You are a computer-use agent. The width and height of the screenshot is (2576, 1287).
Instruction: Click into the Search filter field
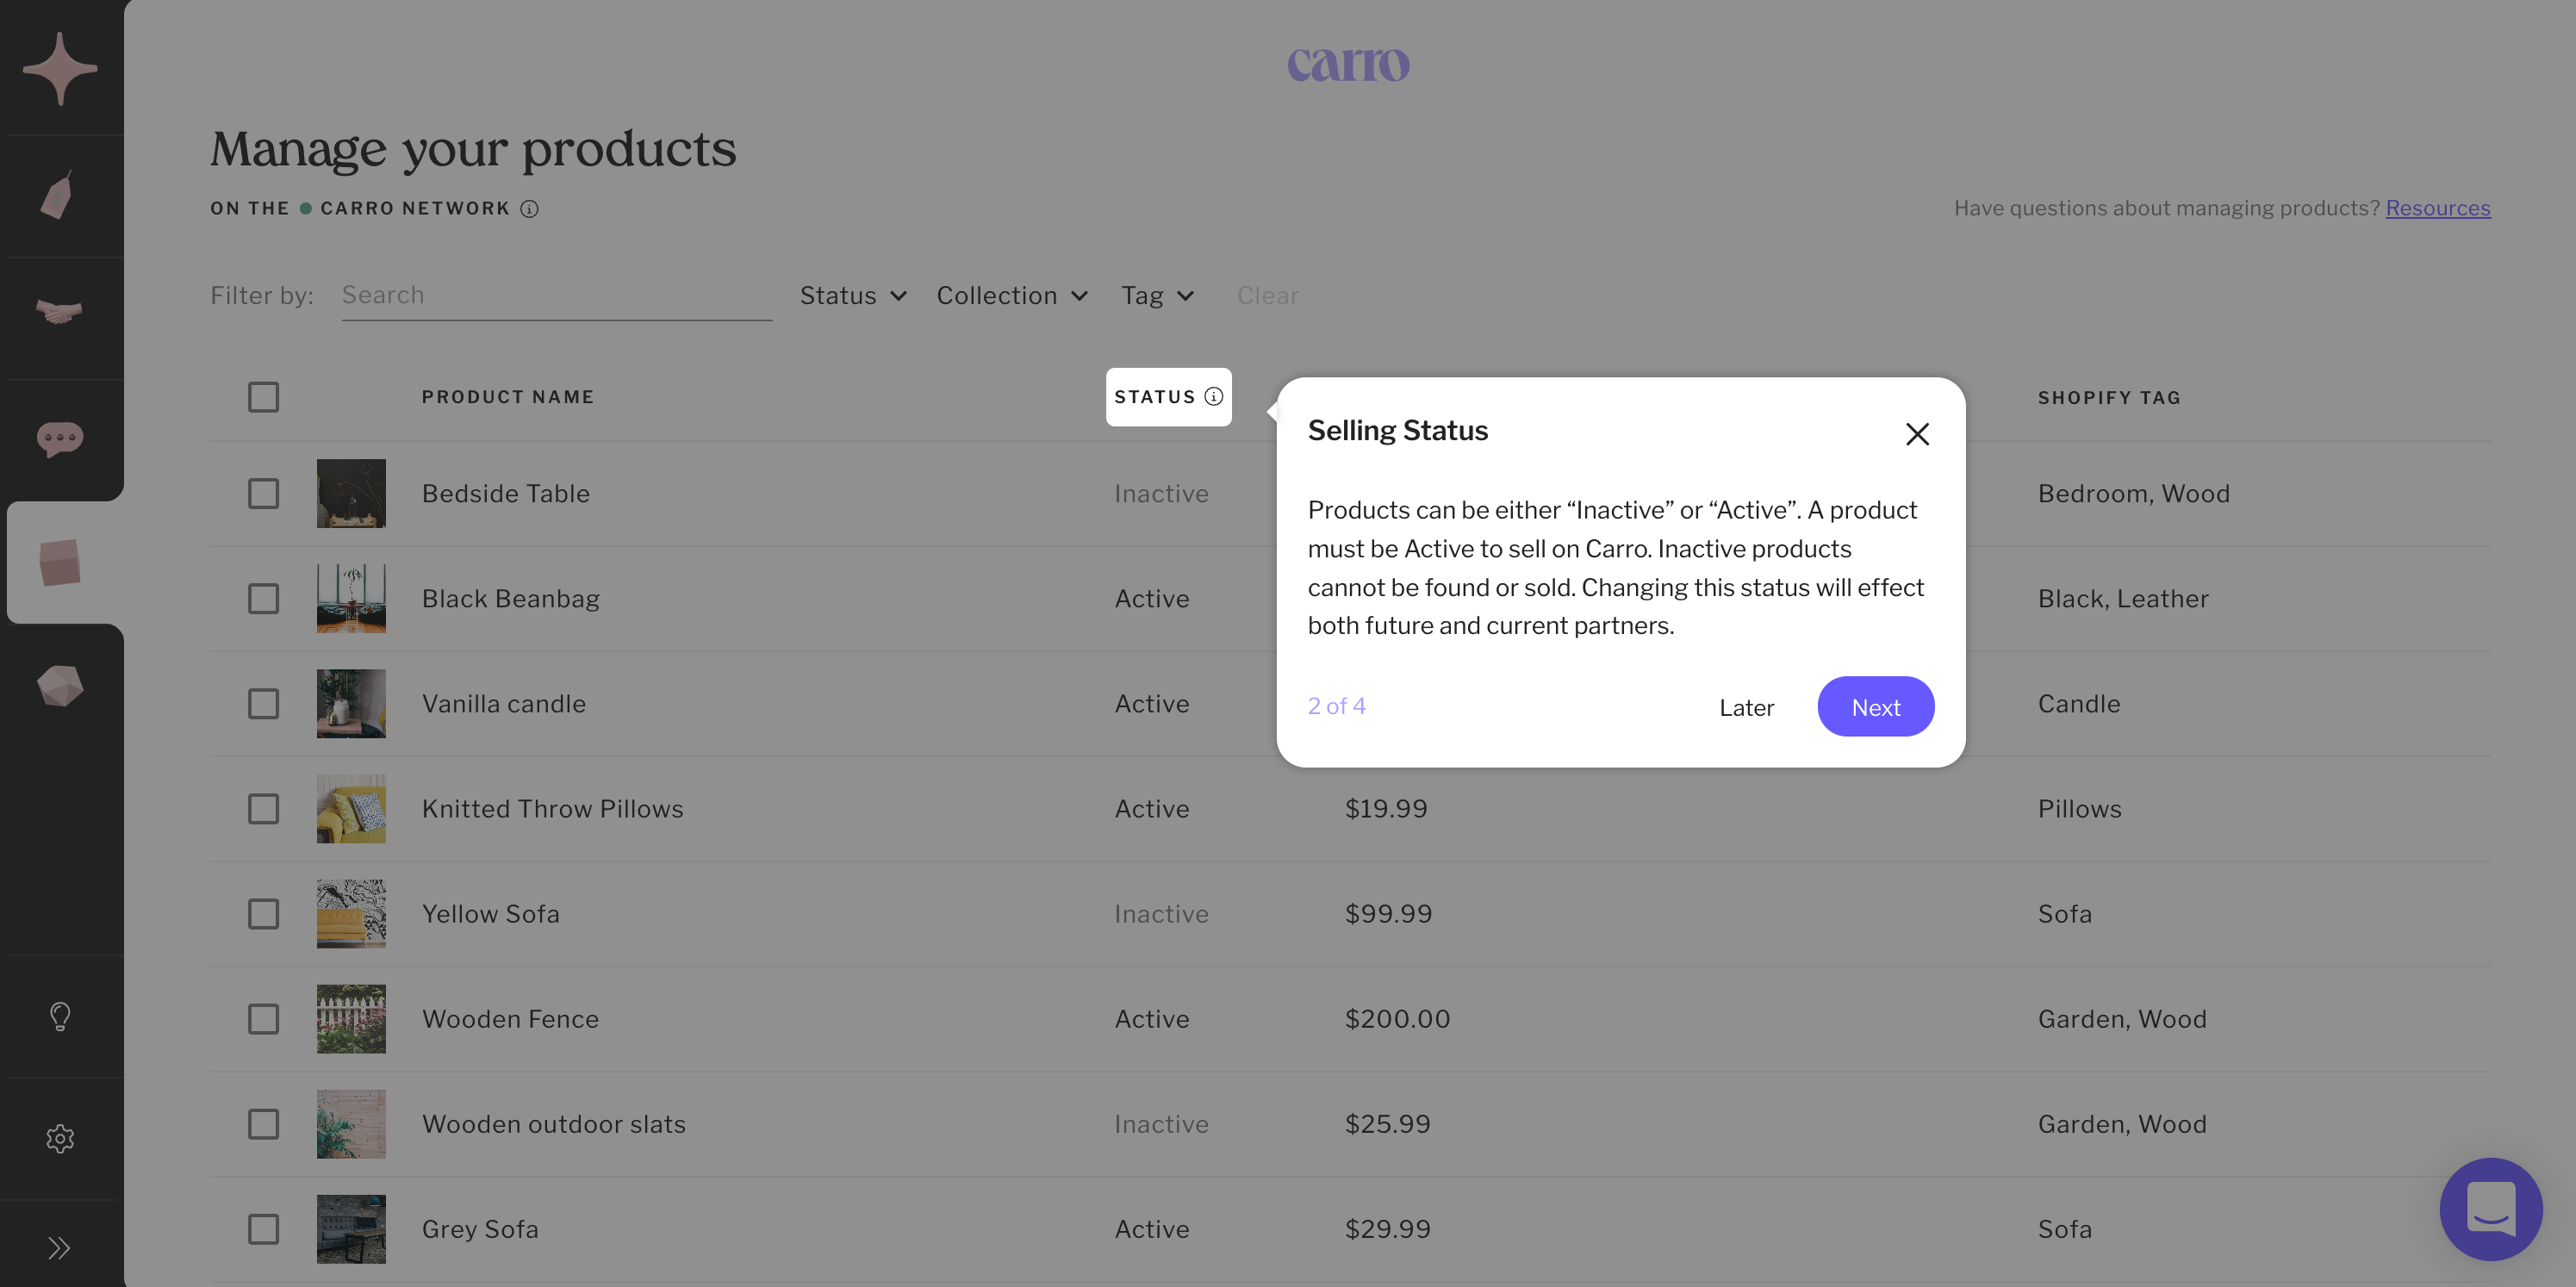coord(556,296)
